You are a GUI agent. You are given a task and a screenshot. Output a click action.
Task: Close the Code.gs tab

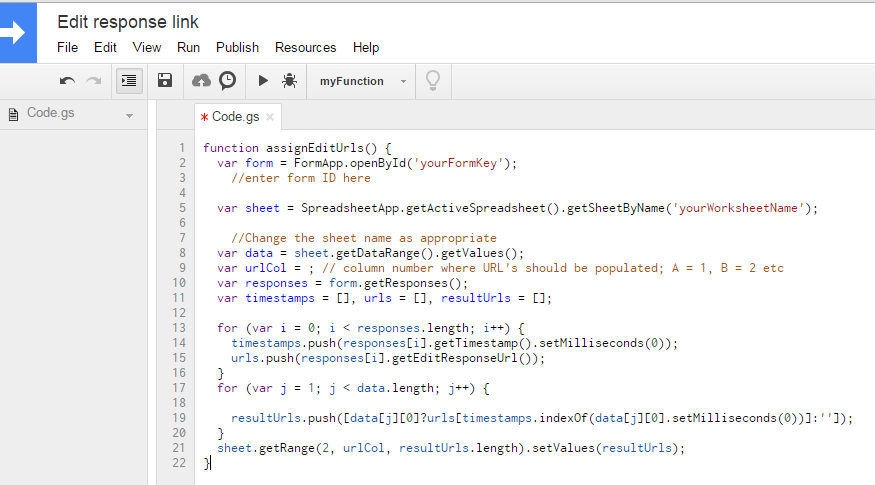coord(270,117)
